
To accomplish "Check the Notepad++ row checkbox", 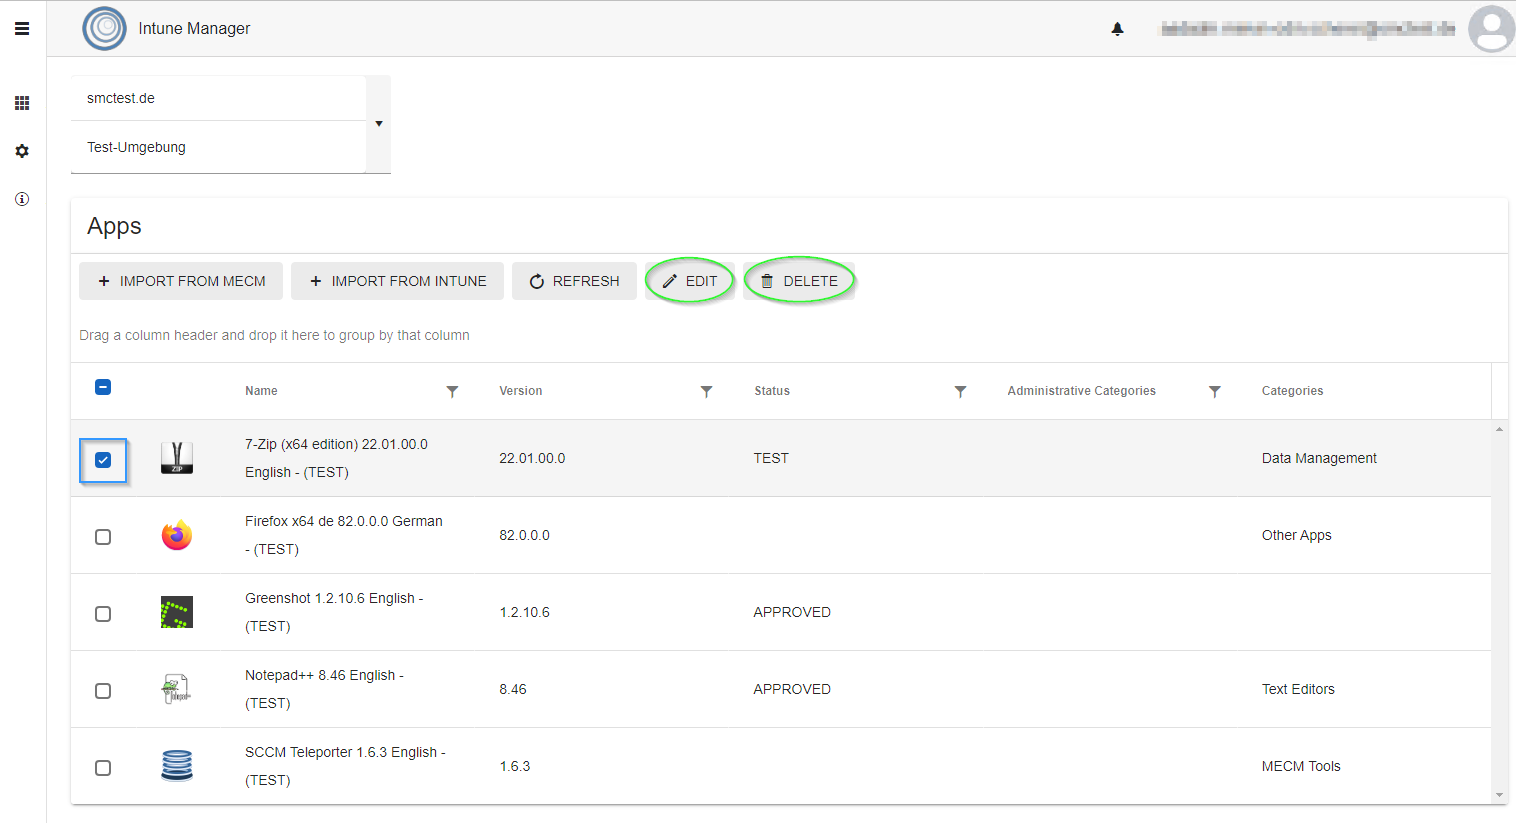I will tap(103, 691).
